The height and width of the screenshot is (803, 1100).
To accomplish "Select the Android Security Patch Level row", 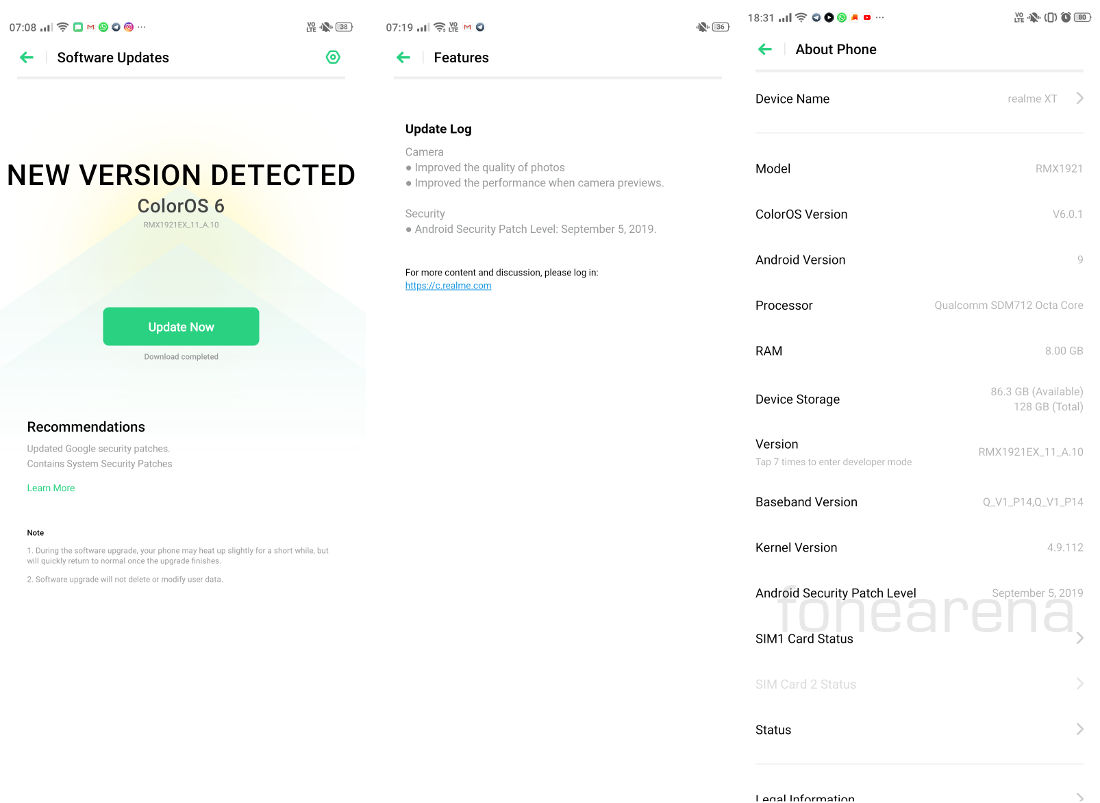I will click(918, 593).
